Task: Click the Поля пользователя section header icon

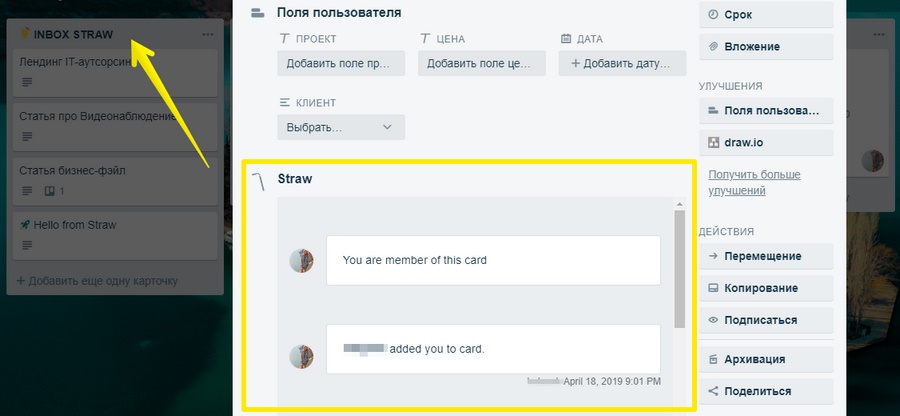Action: [258, 12]
